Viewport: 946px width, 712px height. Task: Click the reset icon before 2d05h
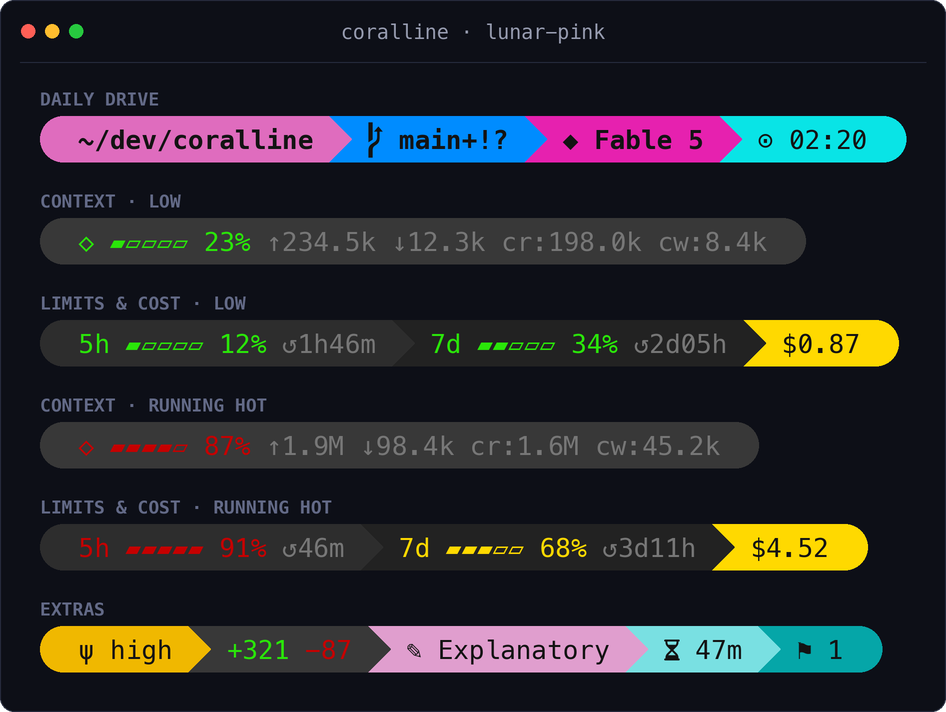[641, 346]
